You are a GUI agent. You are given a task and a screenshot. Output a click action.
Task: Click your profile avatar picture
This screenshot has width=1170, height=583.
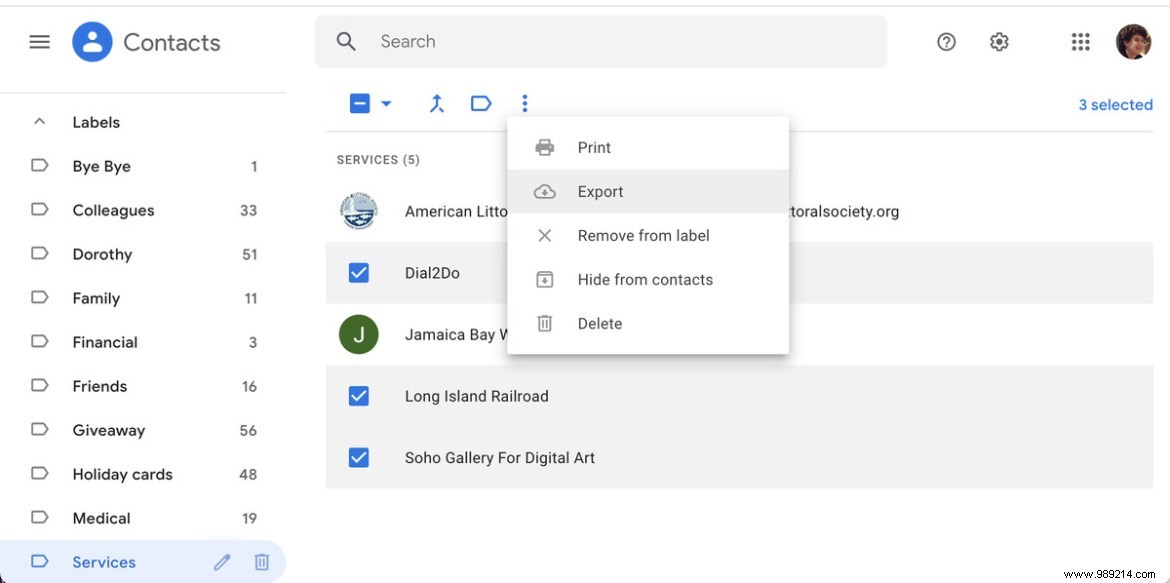pyautogui.click(x=1133, y=41)
